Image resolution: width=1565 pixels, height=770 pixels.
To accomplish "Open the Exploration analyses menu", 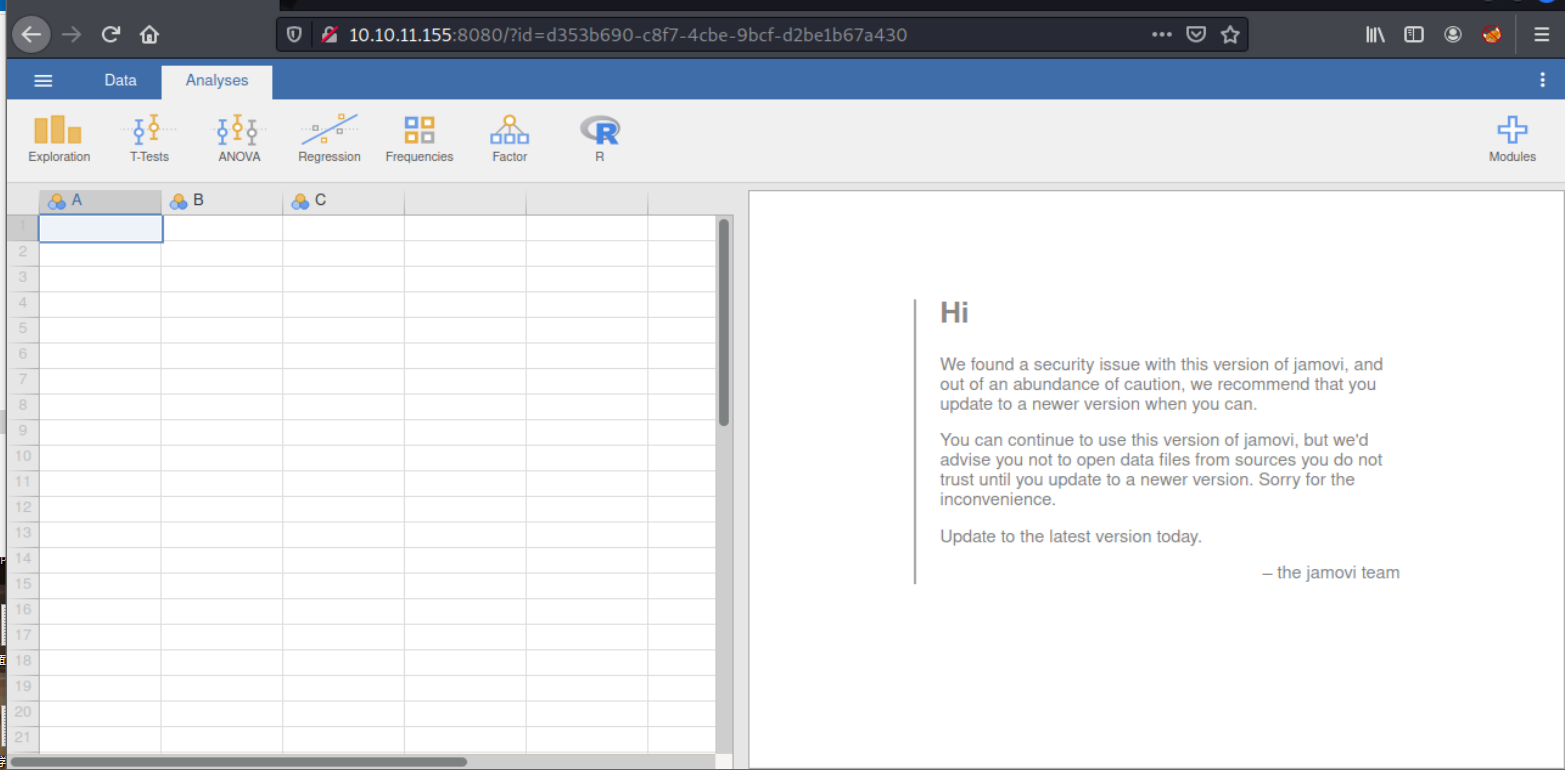I will [x=59, y=139].
